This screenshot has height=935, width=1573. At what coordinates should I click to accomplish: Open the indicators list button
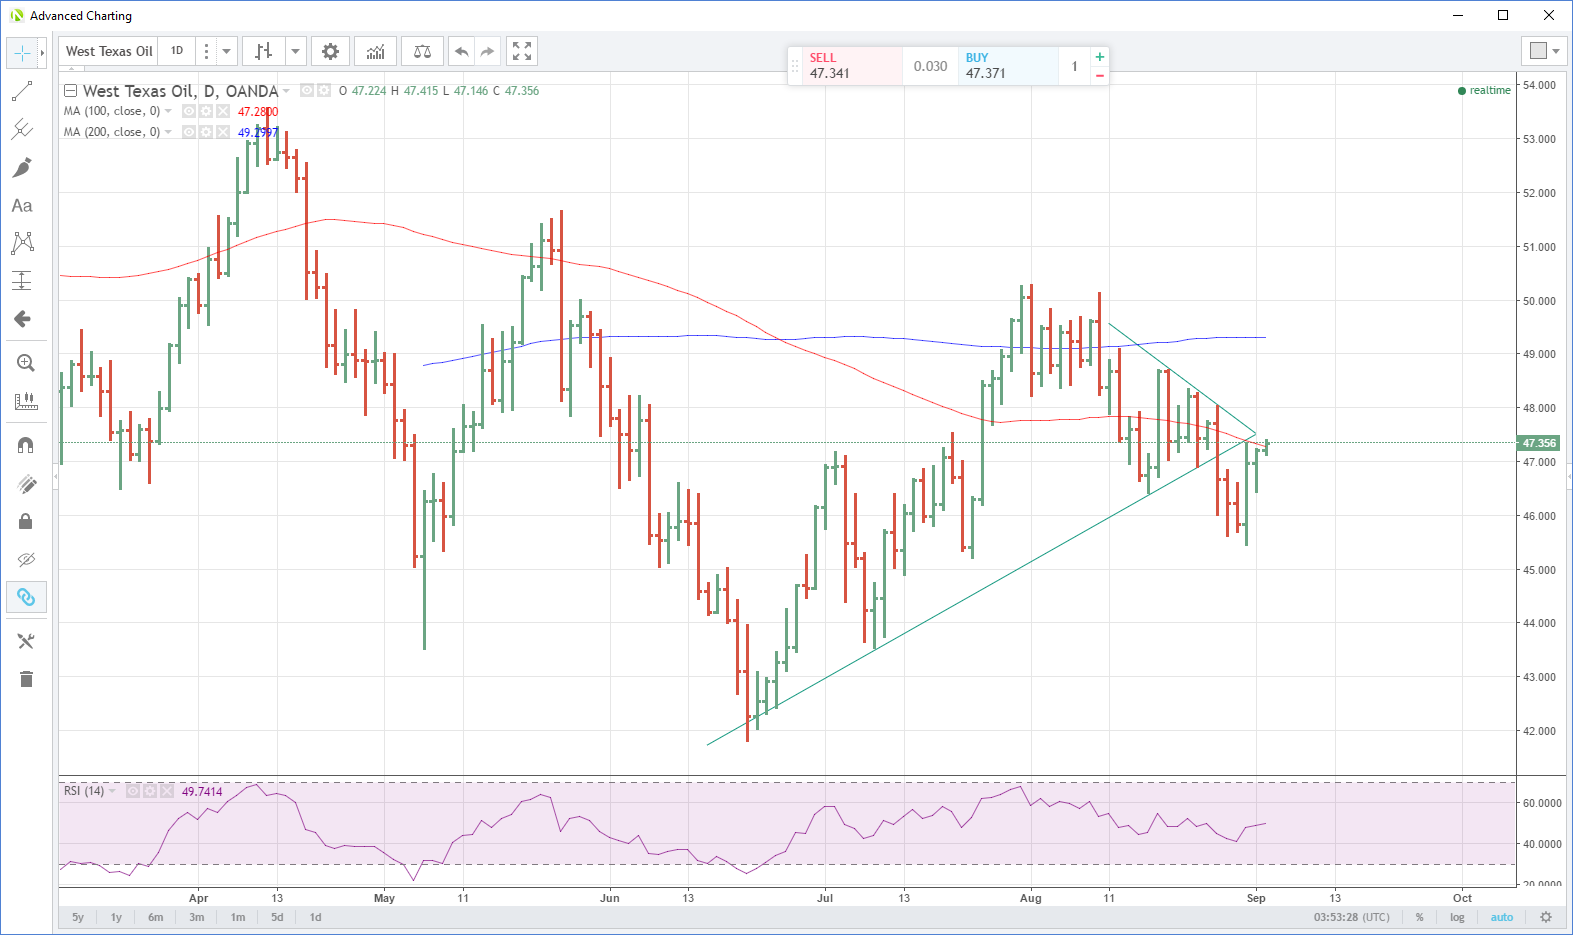click(376, 51)
